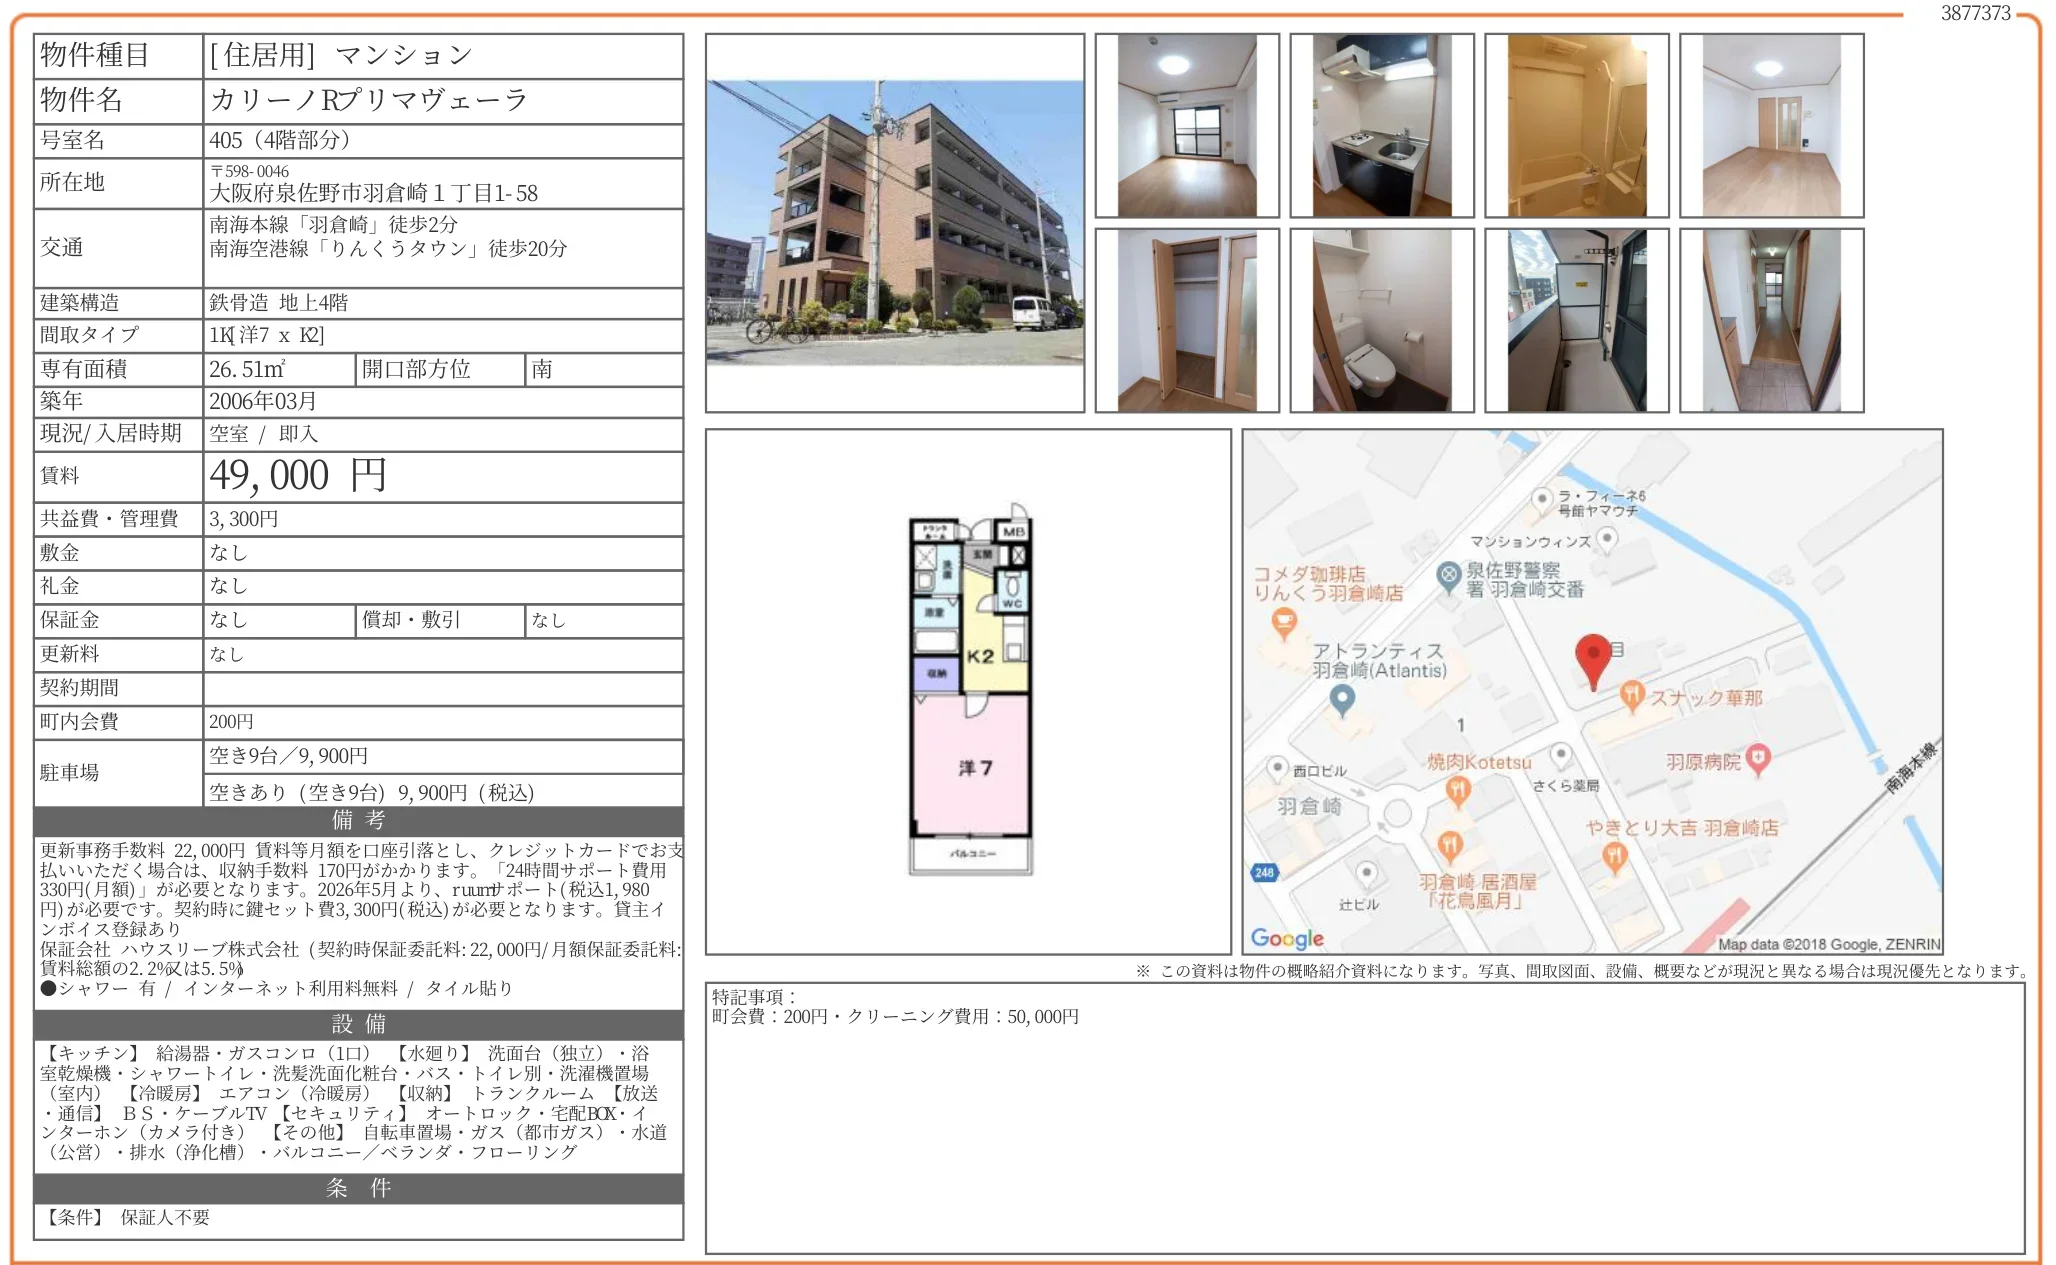
Task: Click the Atlantis 羽倉崎 location marker
Action: tap(1342, 699)
